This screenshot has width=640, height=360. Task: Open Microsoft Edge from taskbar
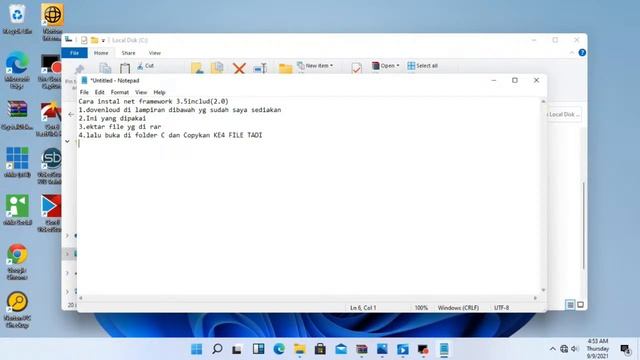point(279,349)
